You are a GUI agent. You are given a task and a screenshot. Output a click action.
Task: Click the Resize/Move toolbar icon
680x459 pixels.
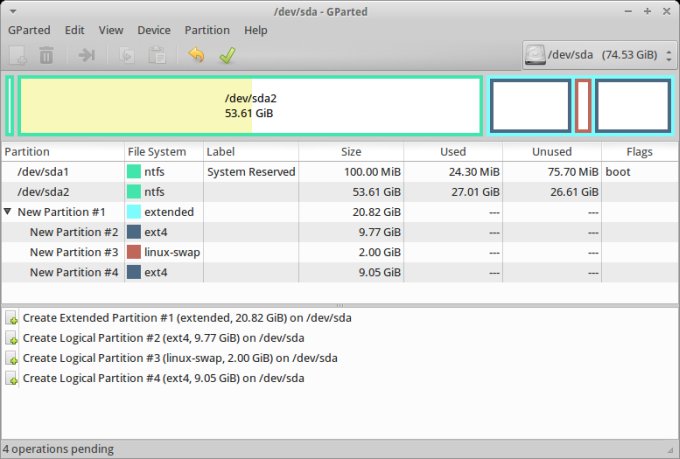point(87,55)
